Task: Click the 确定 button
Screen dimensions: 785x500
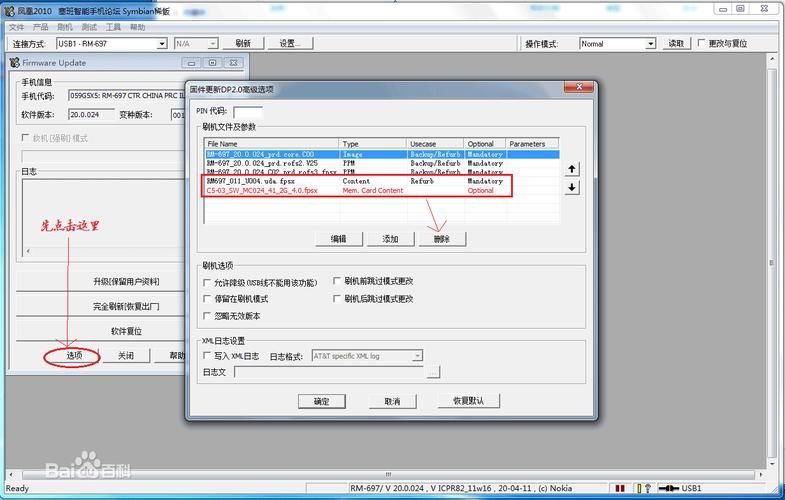Action: (321, 401)
